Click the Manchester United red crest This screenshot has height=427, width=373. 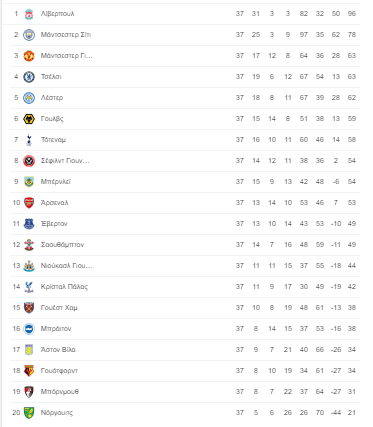pos(29,56)
